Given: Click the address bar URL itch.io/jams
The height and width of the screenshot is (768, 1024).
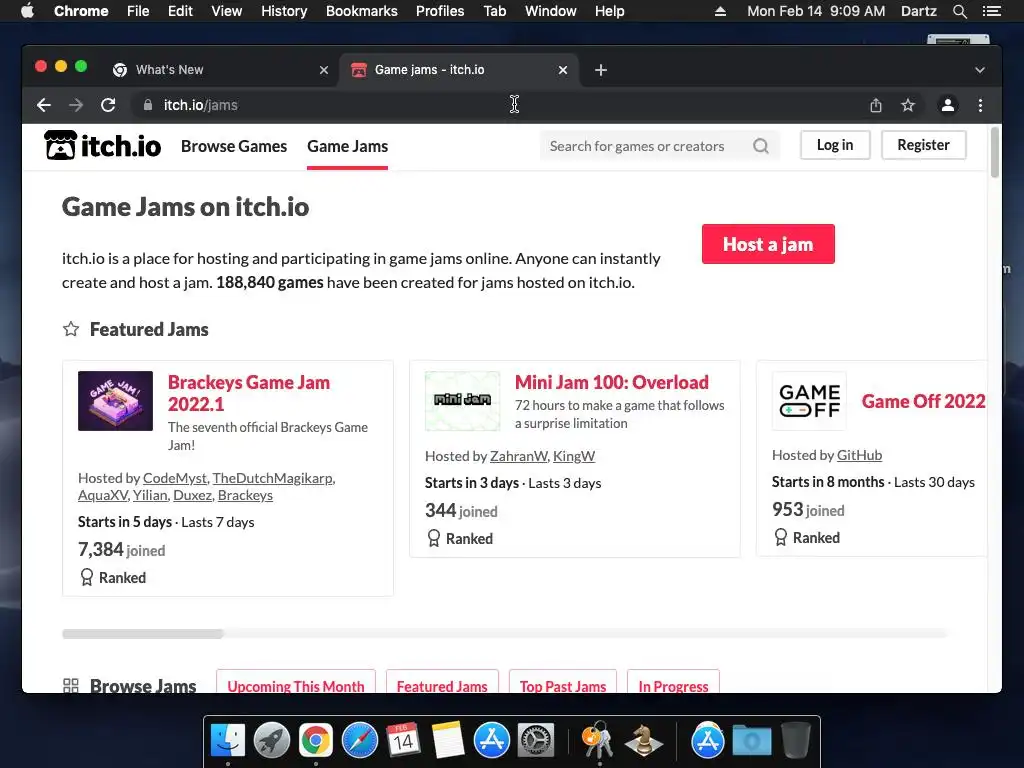Looking at the screenshot, I should pos(200,105).
